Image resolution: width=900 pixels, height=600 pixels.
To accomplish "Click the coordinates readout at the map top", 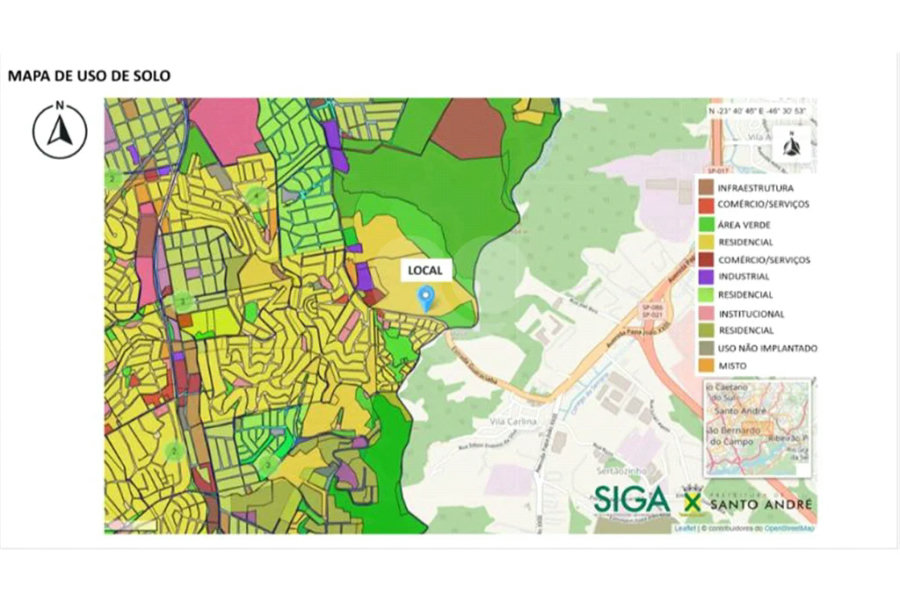I will tap(758, 111).
